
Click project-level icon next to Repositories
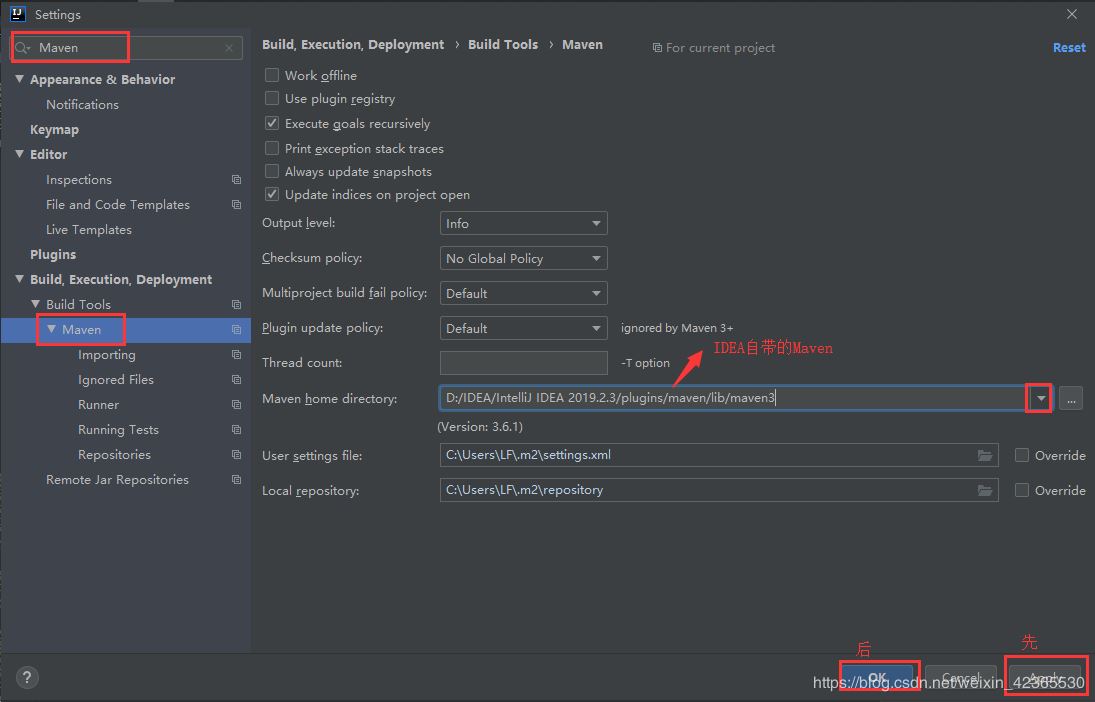point(236,455)
